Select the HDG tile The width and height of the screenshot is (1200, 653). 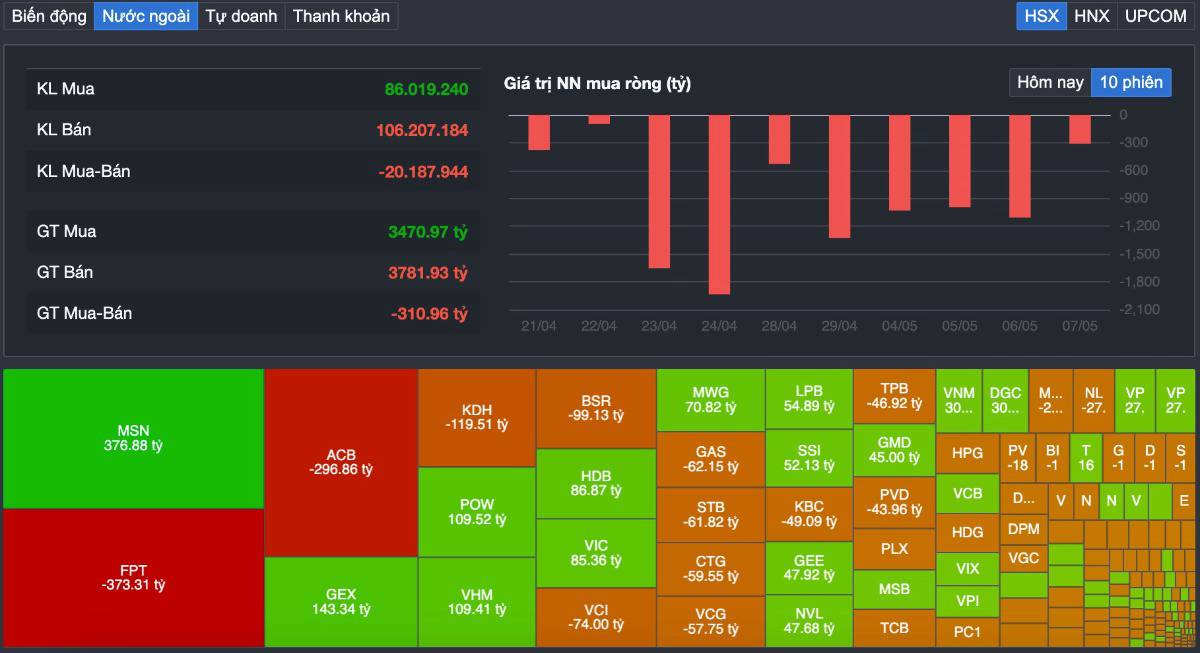pos(967,532)
